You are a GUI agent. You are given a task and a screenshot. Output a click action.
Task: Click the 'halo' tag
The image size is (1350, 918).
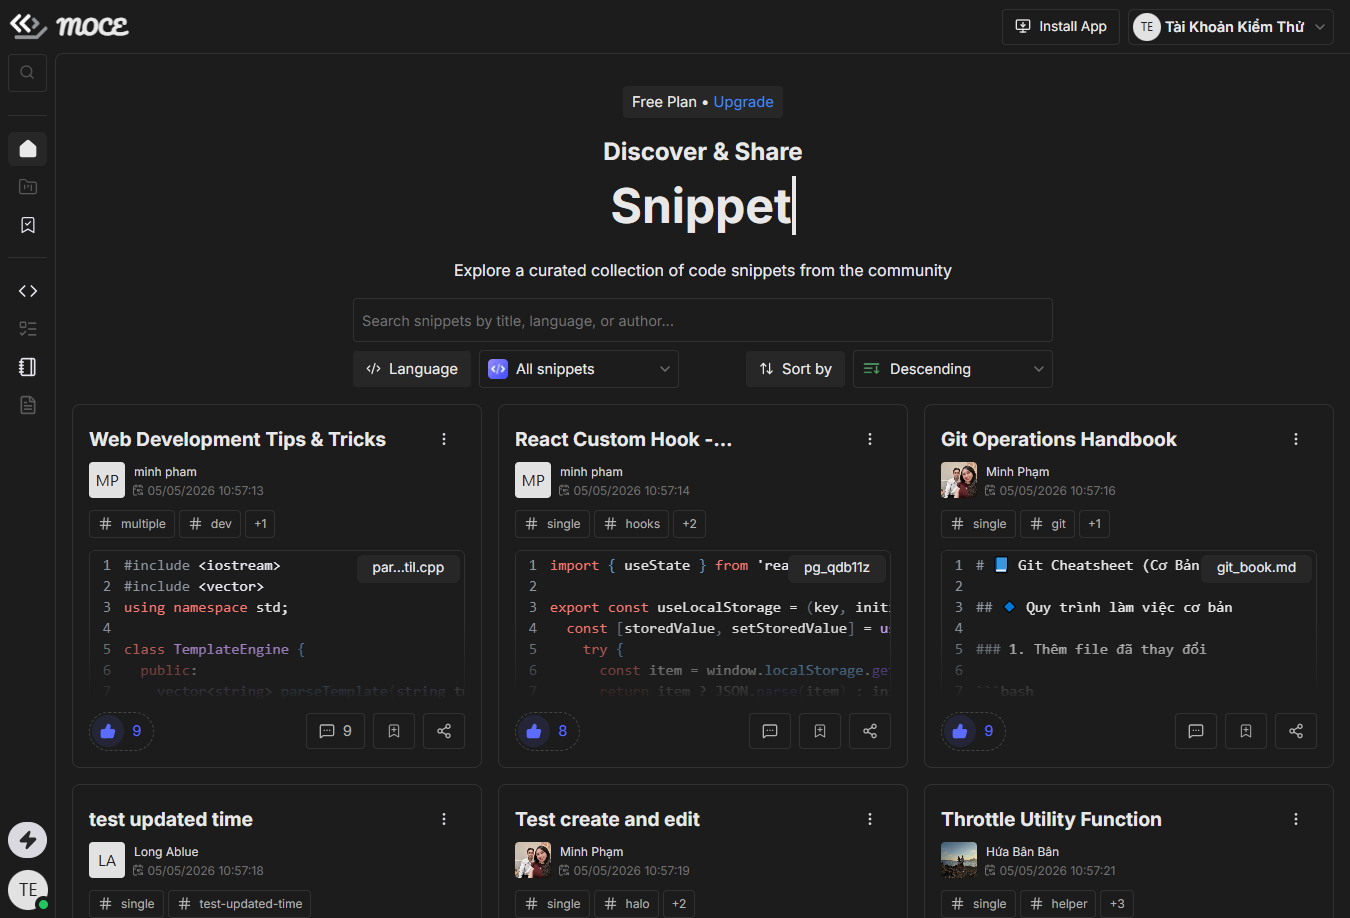click(x=627, y=904)
